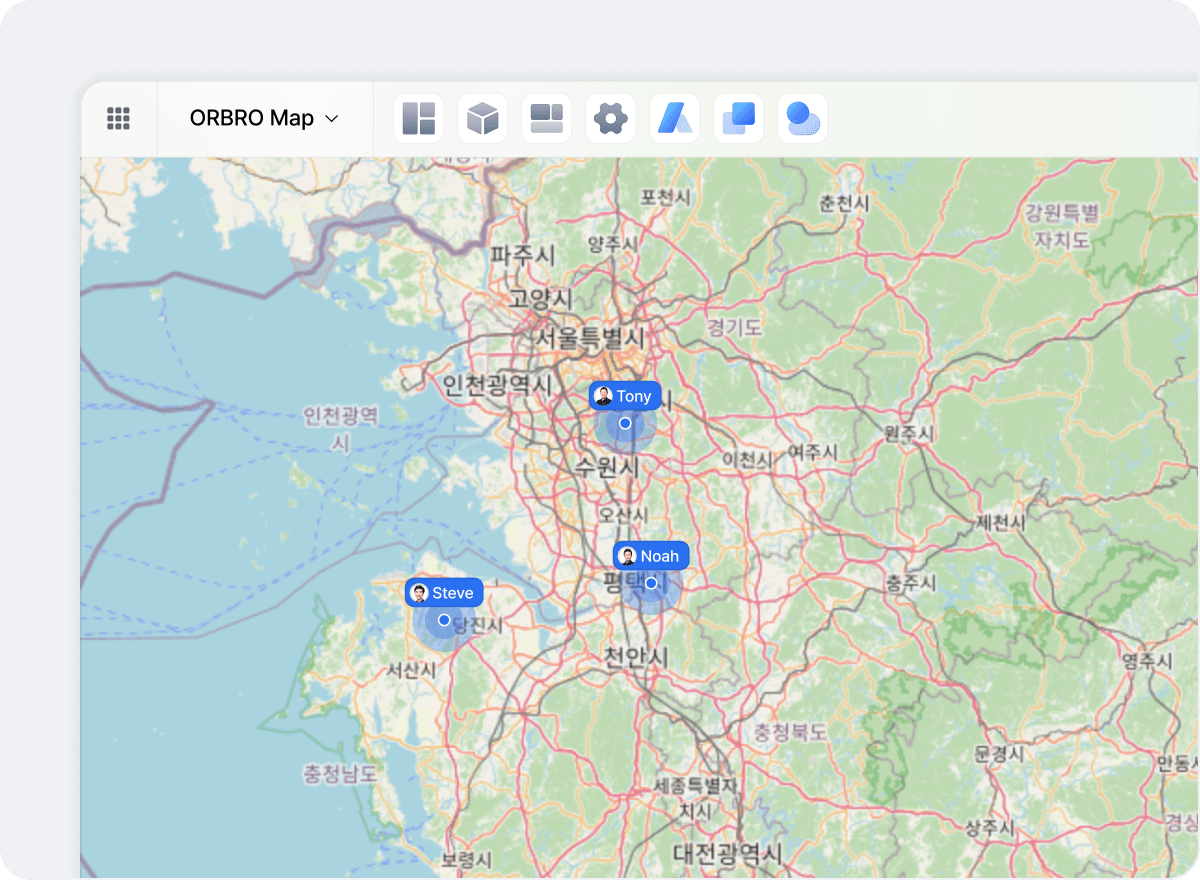The height and width of the screenshot is (880, 1200).
Task: Switch to 3D cube view mode
Action: tap(483, 118)
